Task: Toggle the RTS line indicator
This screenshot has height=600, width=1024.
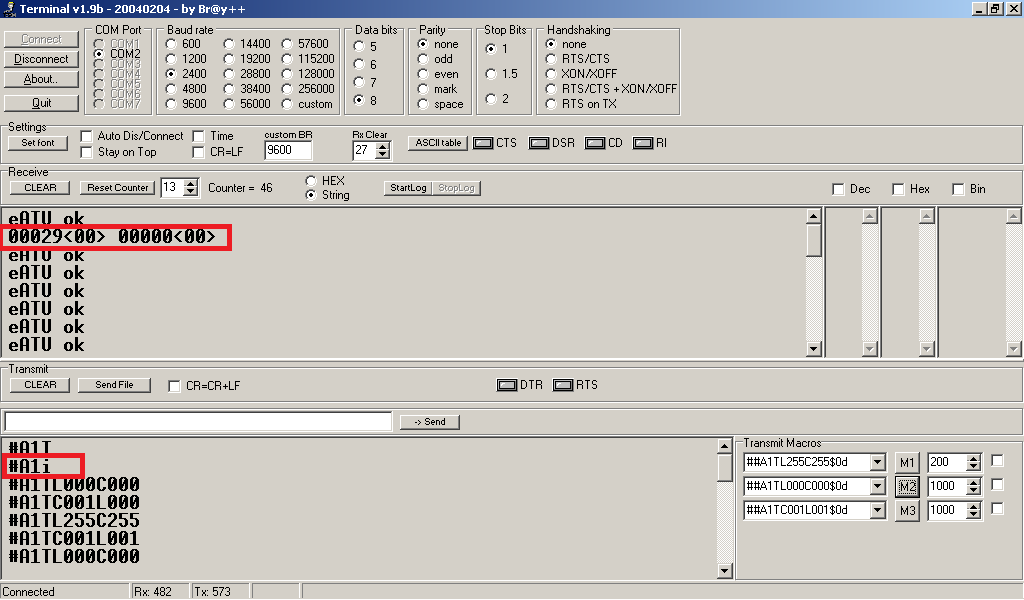Action: click(562, 385)
